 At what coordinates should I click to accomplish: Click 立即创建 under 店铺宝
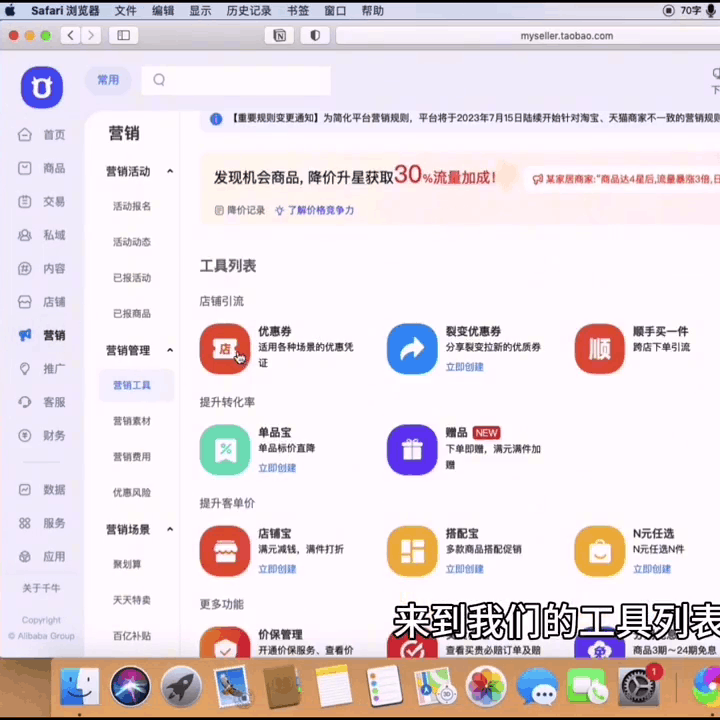277,569
